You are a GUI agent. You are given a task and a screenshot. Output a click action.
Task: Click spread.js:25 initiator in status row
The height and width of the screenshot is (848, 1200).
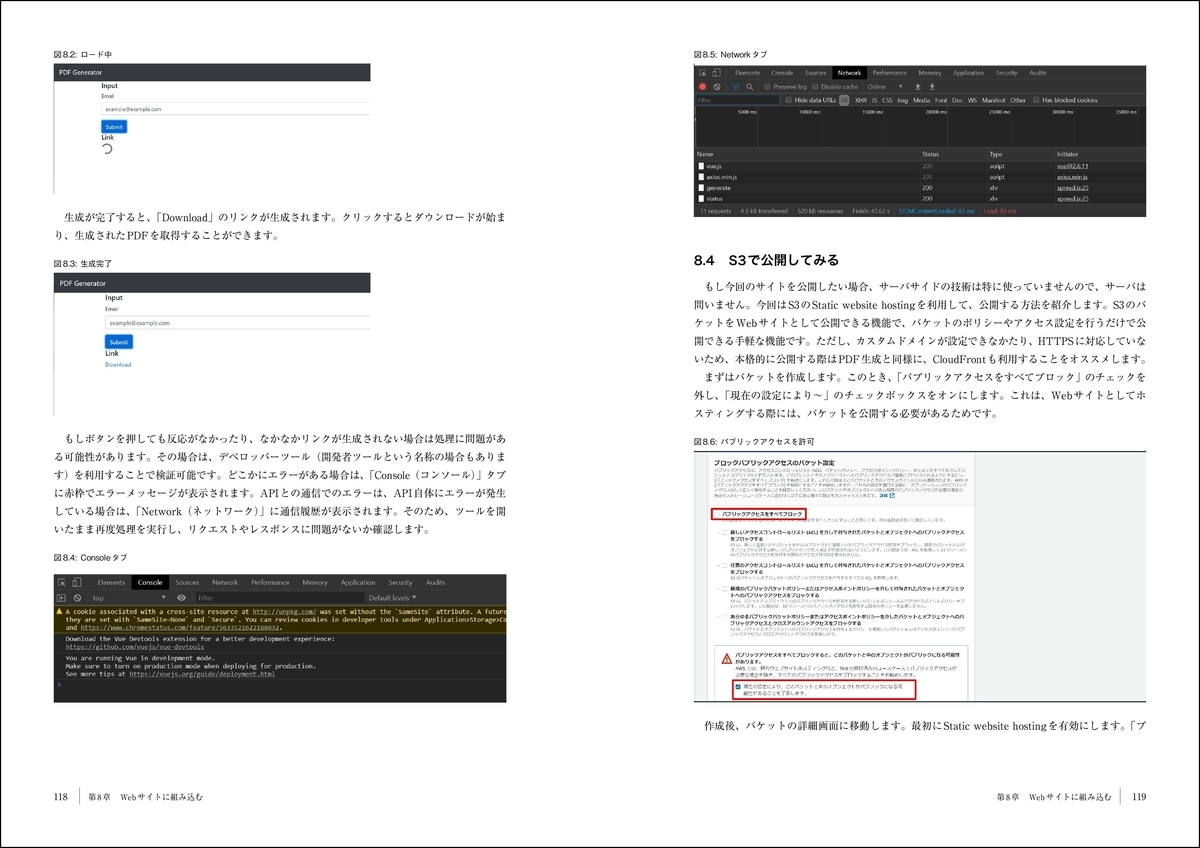pyautogui.click(x=1073, y=199)
